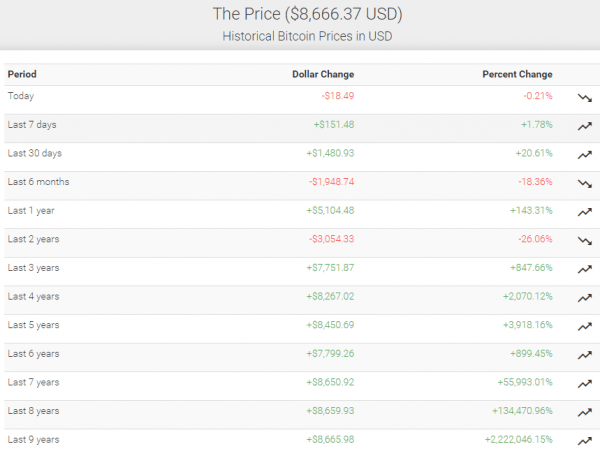Click the downward trend icon for Last 6 months

tap(585, 184)
